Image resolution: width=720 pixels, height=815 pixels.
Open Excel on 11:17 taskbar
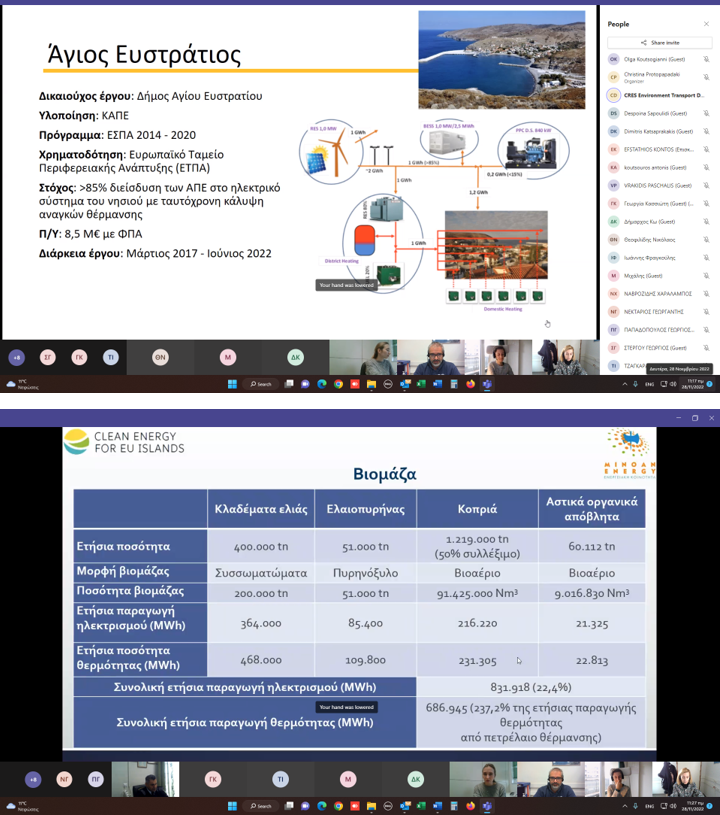tap(421, 384)
